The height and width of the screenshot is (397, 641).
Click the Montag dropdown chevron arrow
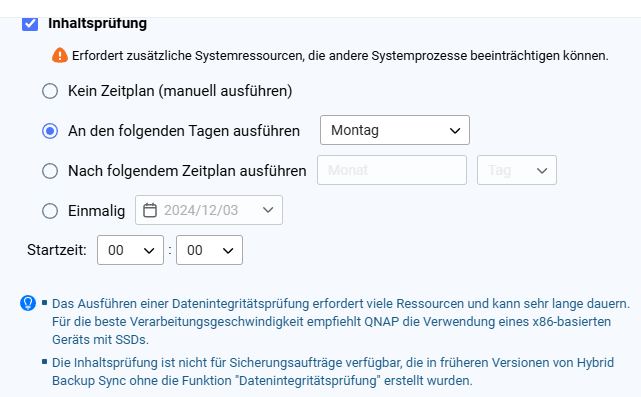pos(455,131)
